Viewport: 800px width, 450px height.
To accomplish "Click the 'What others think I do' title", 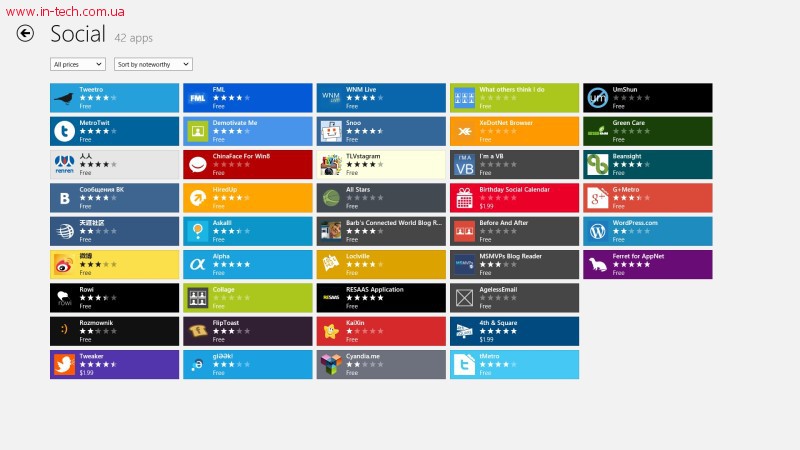I will click(512, 89).
